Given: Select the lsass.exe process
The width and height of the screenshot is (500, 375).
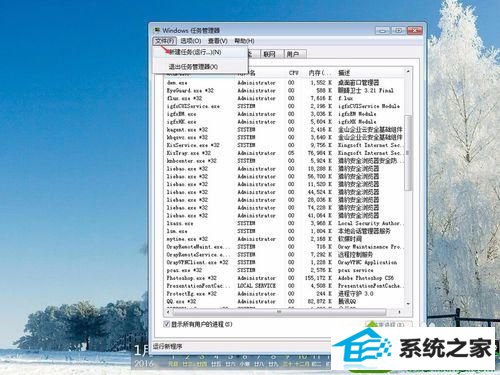Looking at the screenshot, I should [180, 223].
